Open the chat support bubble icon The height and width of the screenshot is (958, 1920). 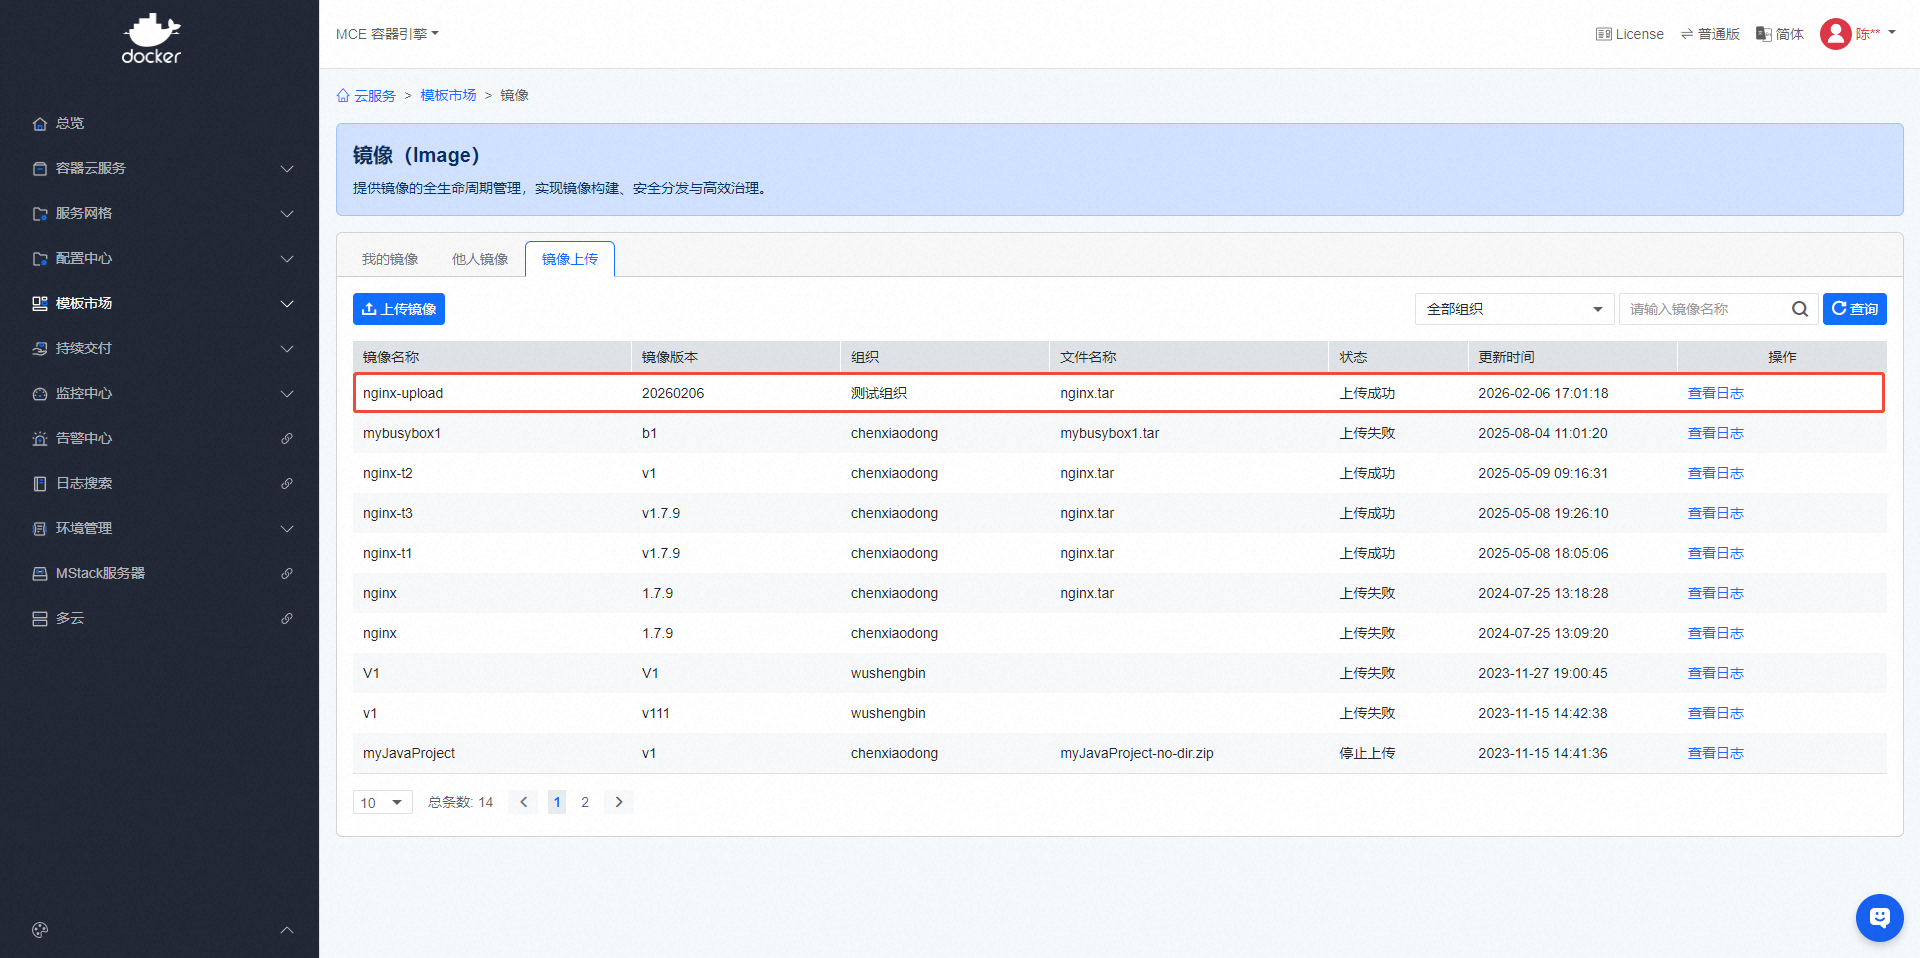(1879, 917)
